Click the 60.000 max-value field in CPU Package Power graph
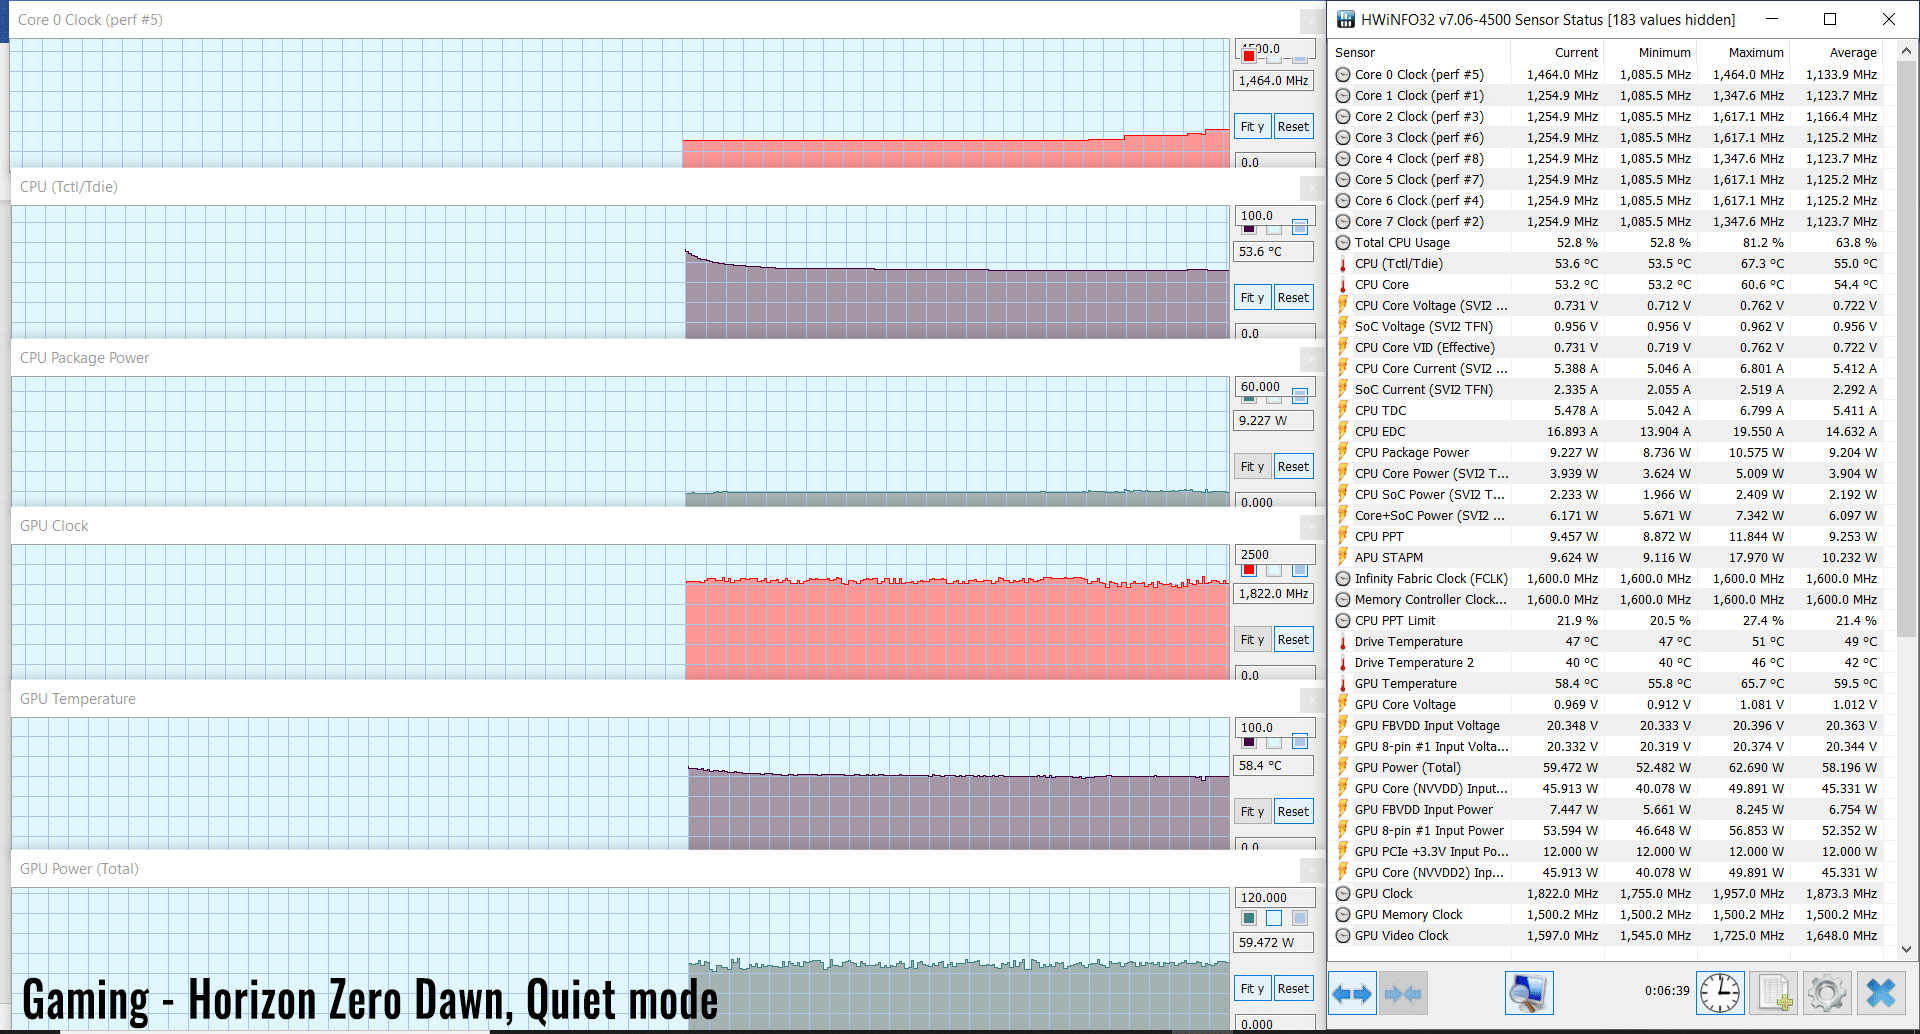This screenshot has width=1920, height=1034. (x=1274, y=387)
